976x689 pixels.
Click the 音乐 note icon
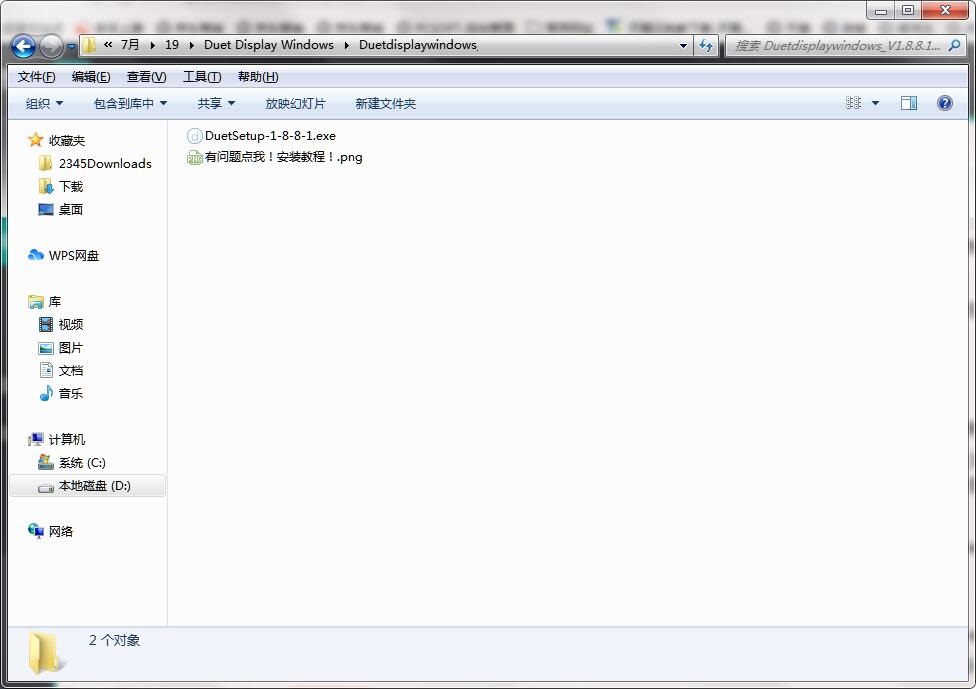pyautogui.click(x=46, y=393)
